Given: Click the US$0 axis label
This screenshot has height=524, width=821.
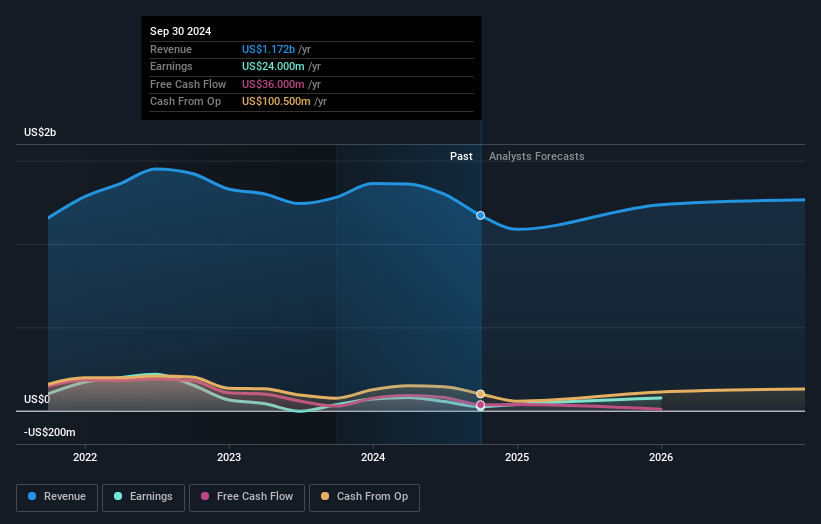Looking at the screenshot, I should click(x=37, y=399).
